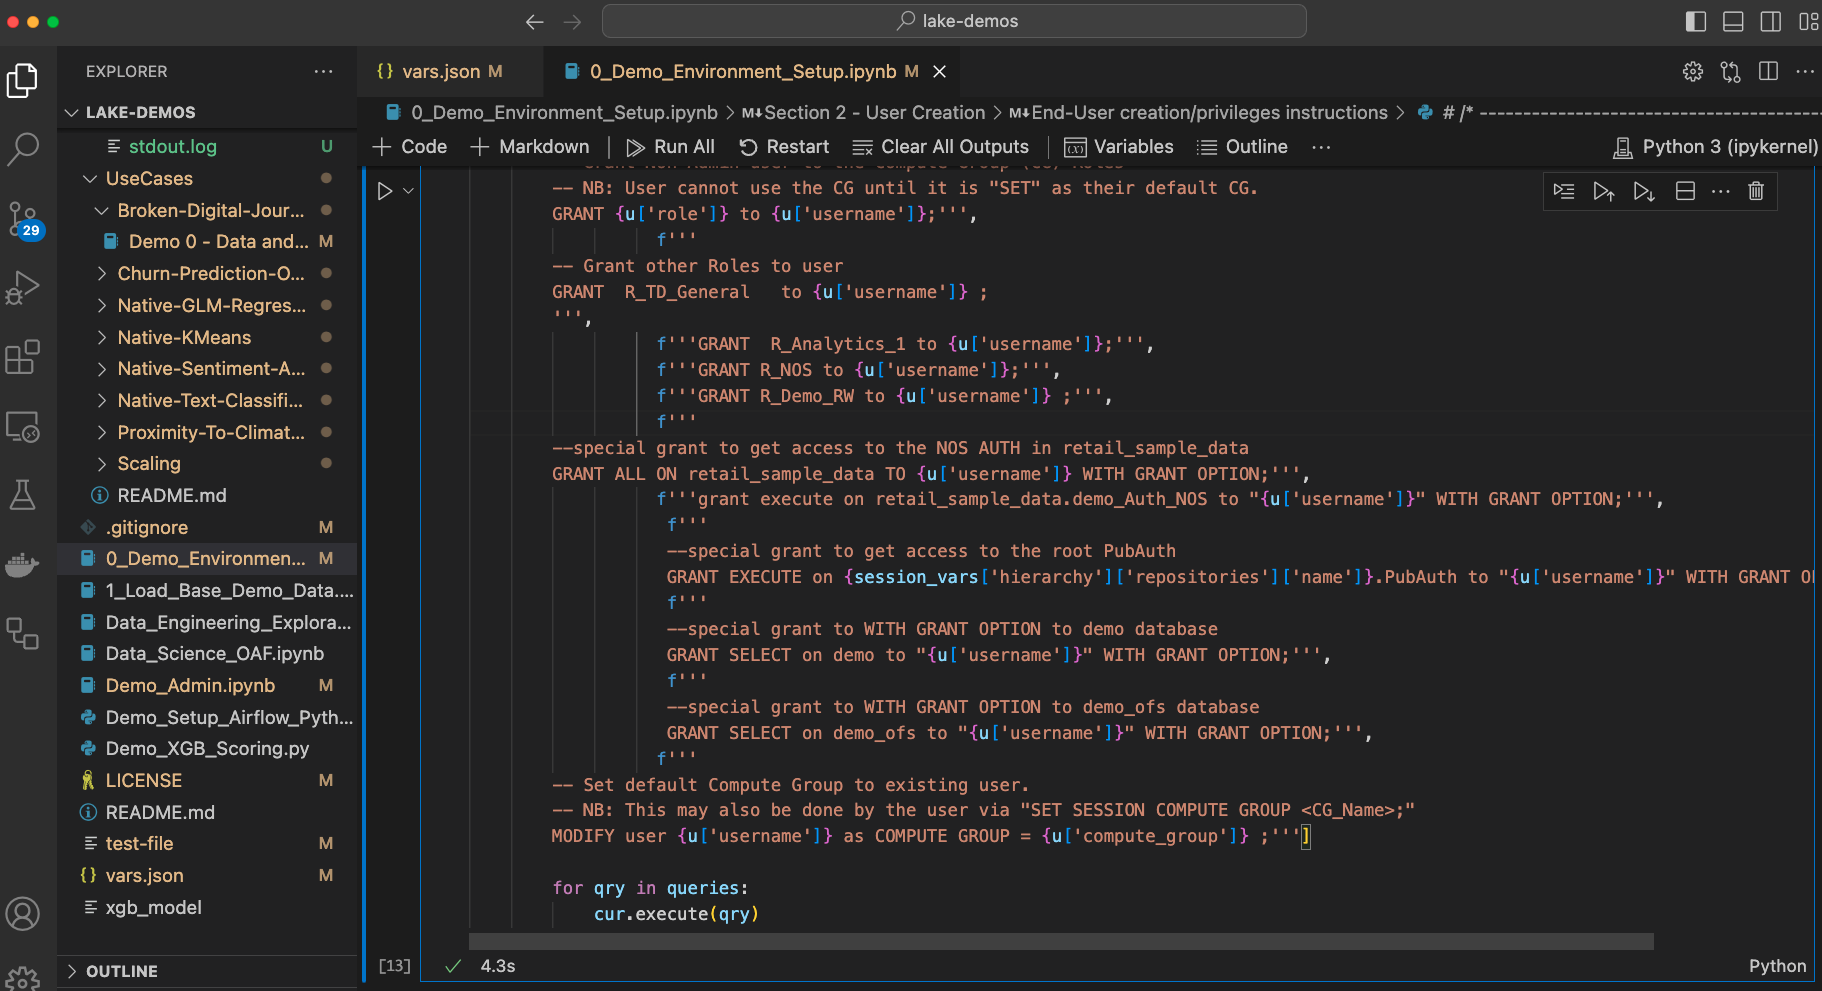This screenshot has height=991, width=1822.
Task: Go back with the navigation arrow
Action: click(x=535, y=21)
